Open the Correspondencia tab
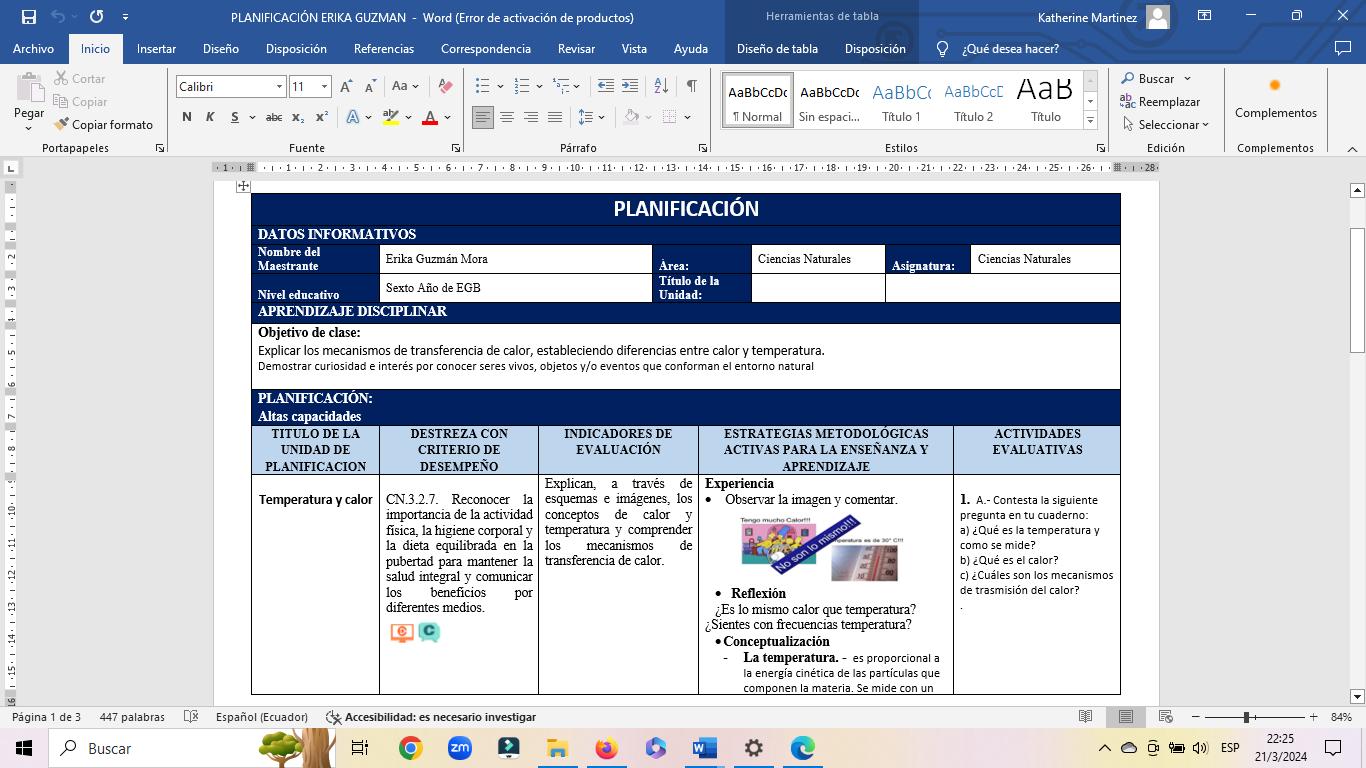The height and width of the screenshot is (768, 1366). point(486,49)
